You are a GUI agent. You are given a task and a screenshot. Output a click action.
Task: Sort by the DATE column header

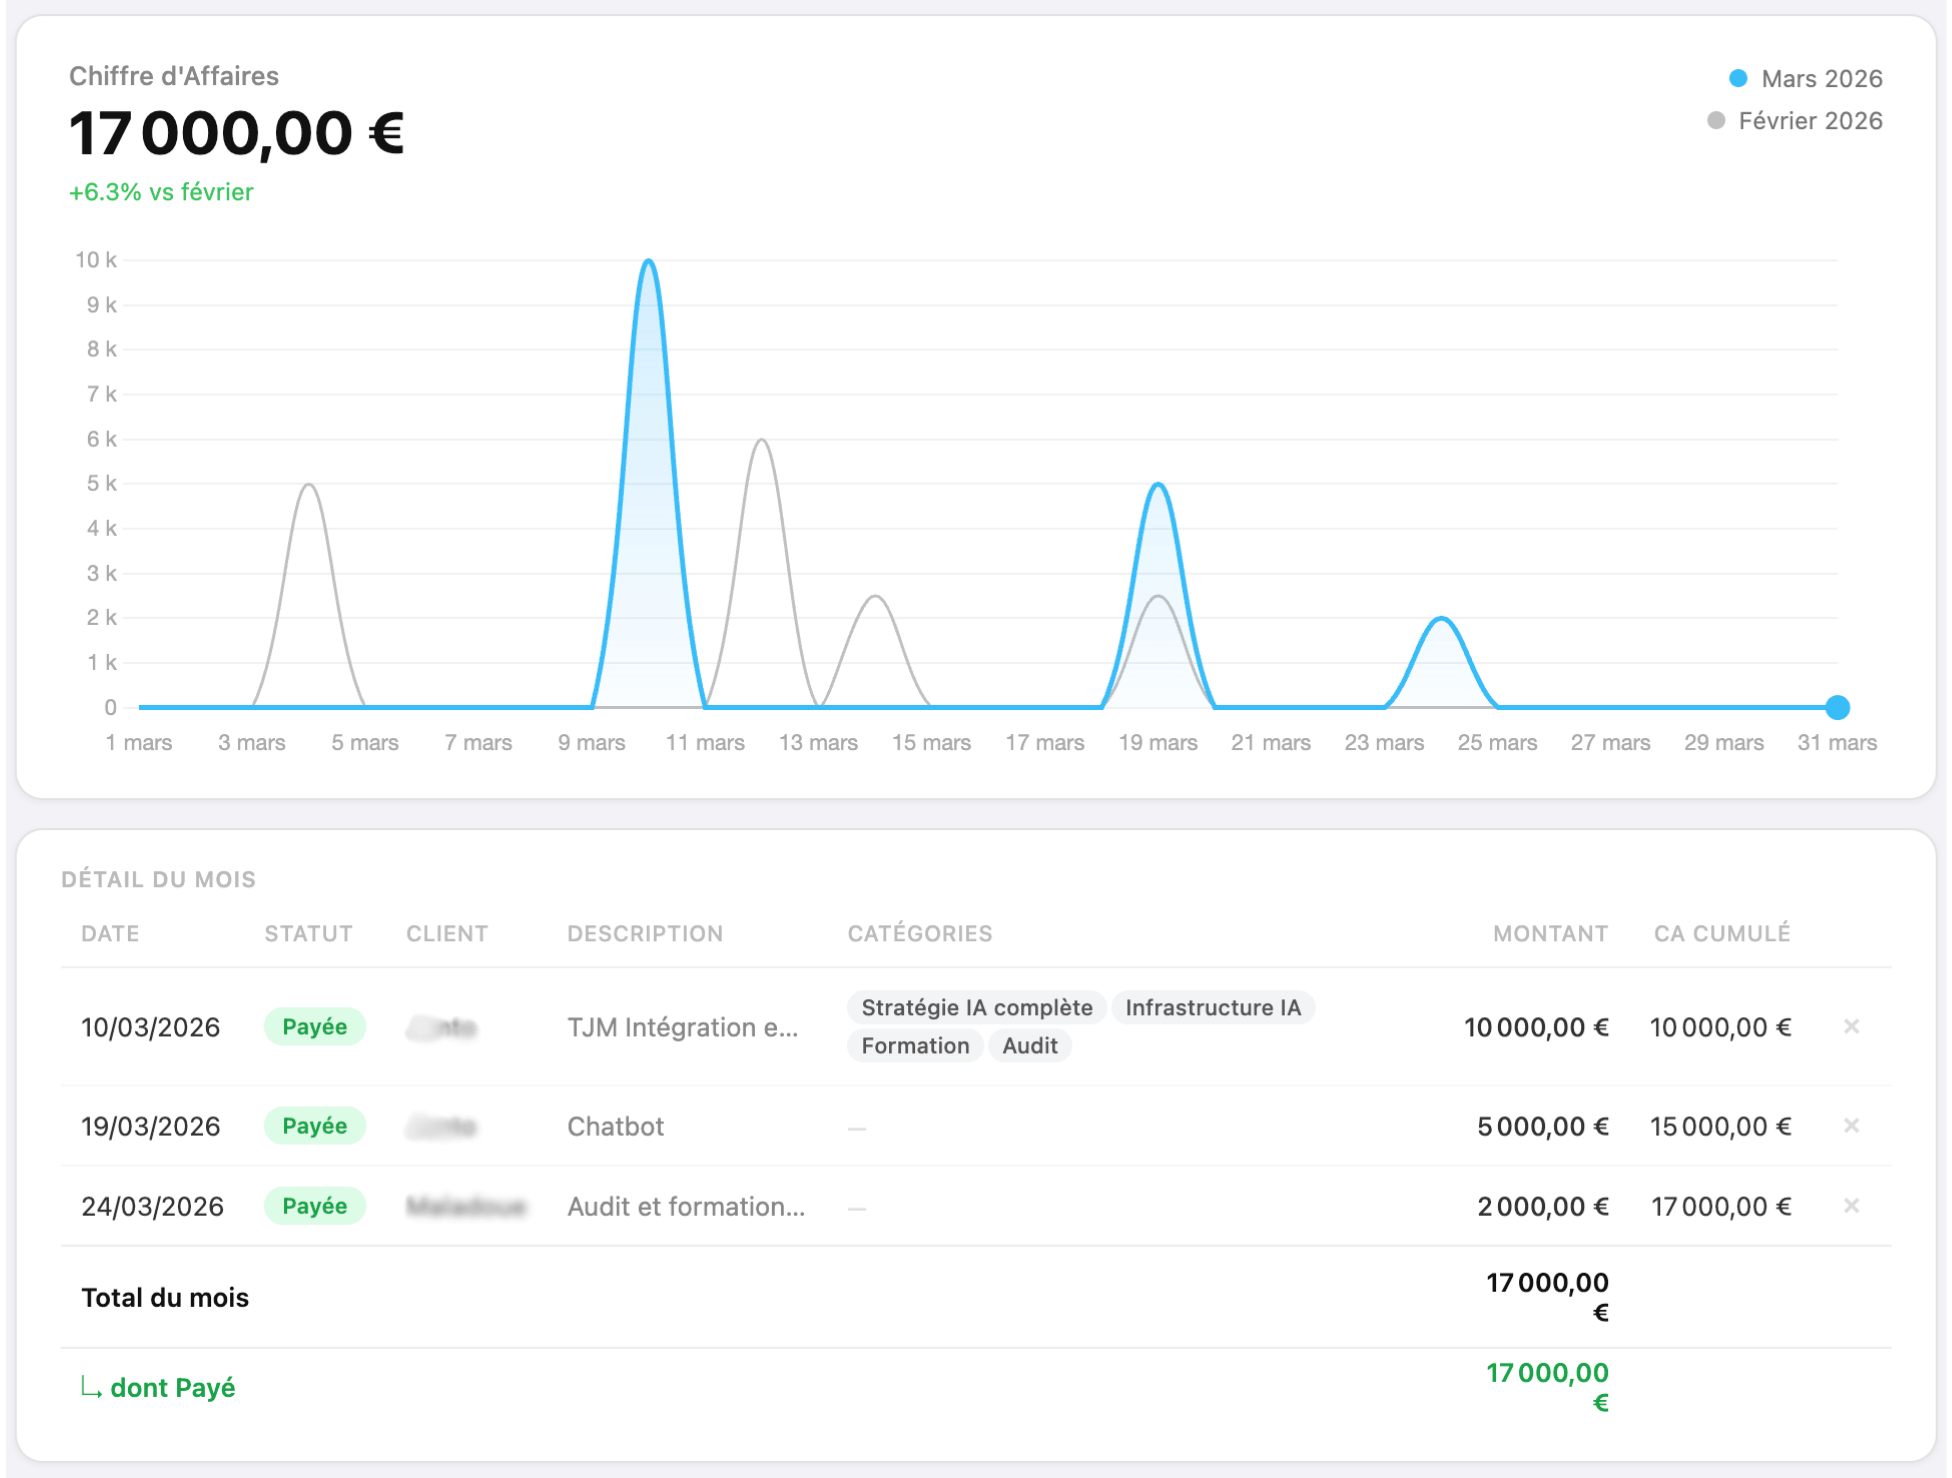[x=110, y=933]
